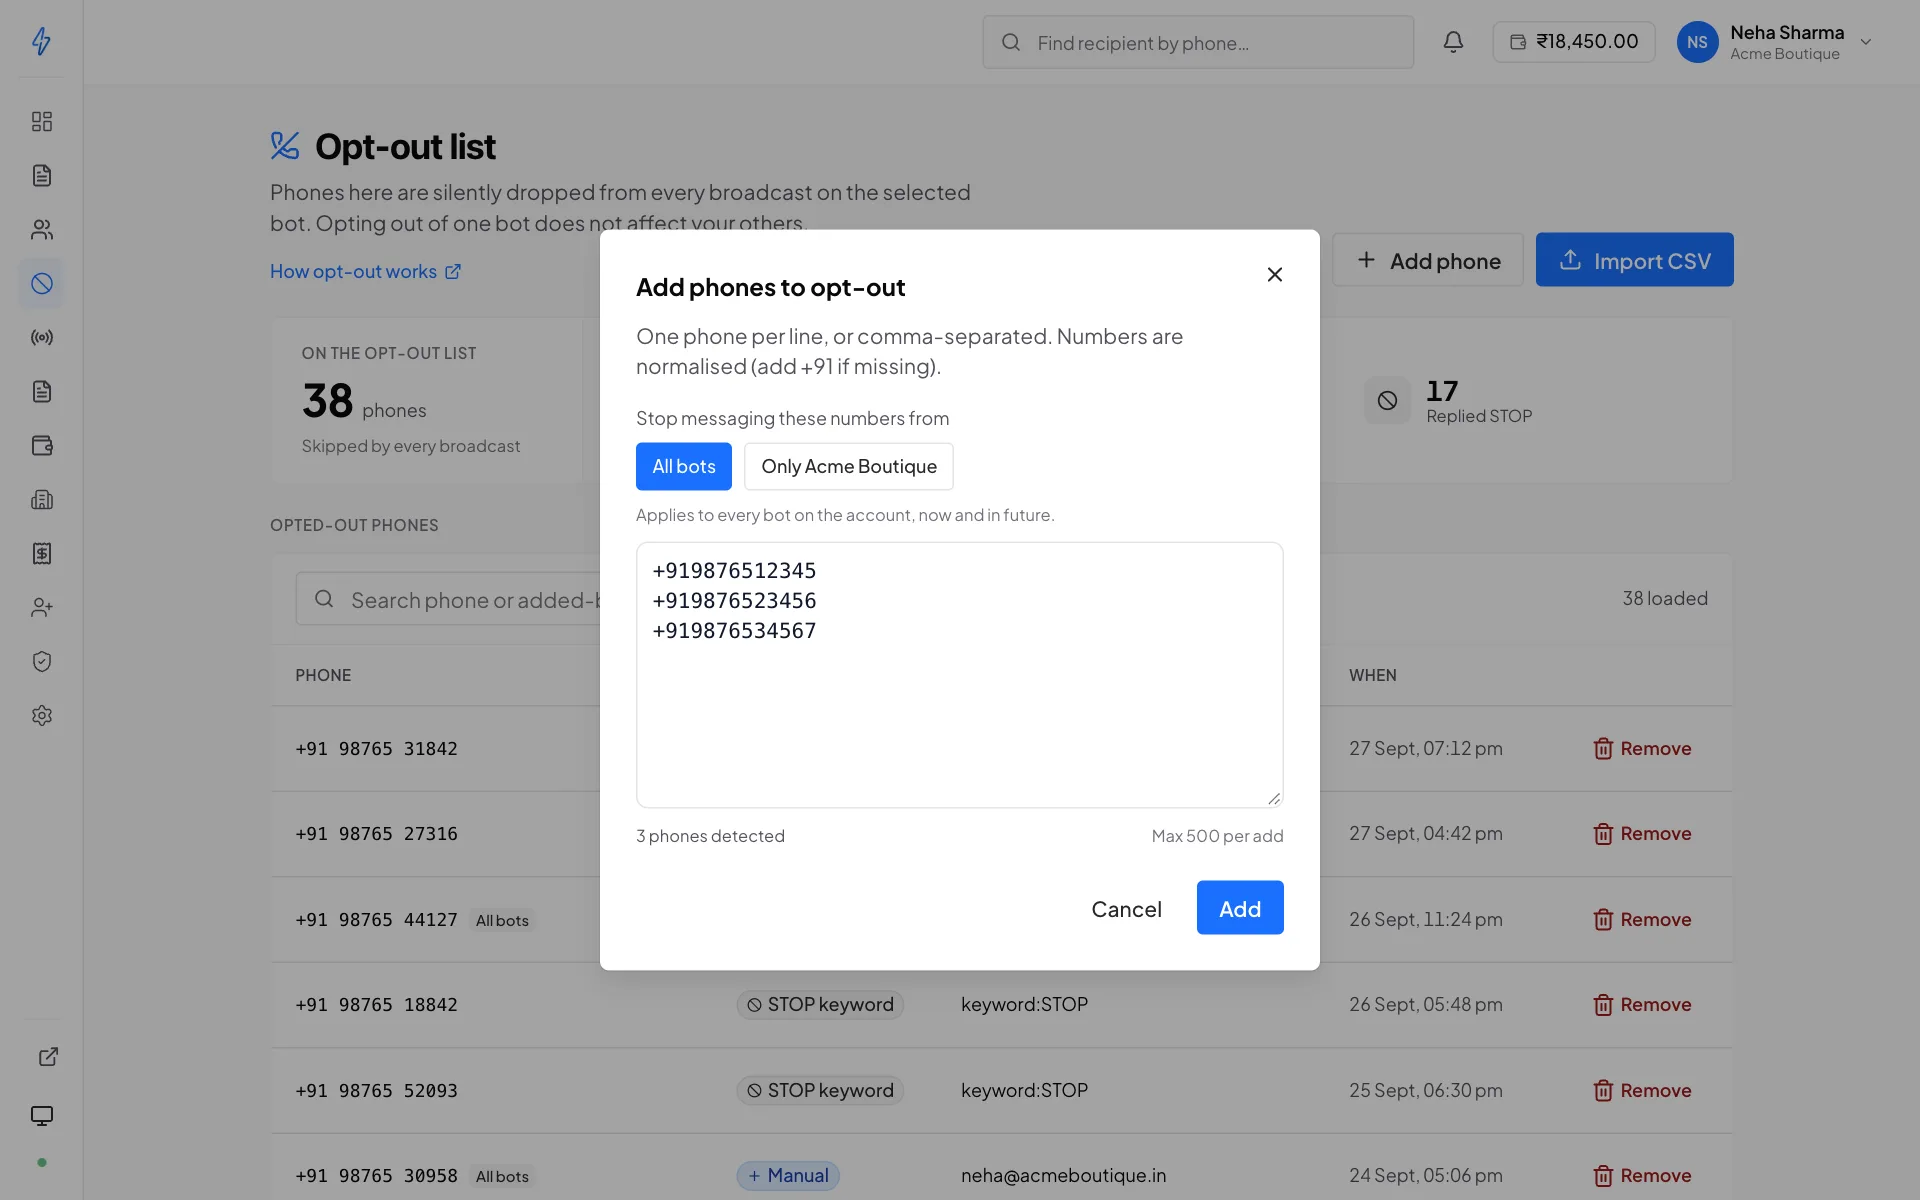This screenshot has width=1920, height=1200.
Task: Click the All bots tag on 30958
Action: click(x=502, y=1177)
